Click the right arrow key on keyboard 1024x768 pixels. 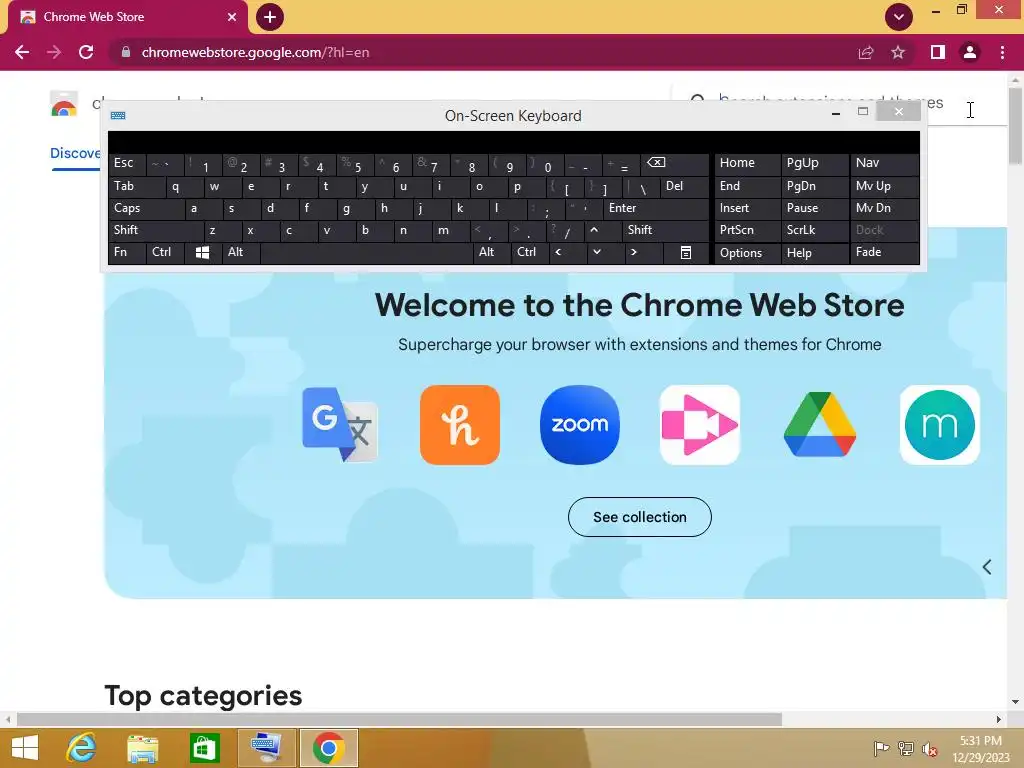(643, 253)
